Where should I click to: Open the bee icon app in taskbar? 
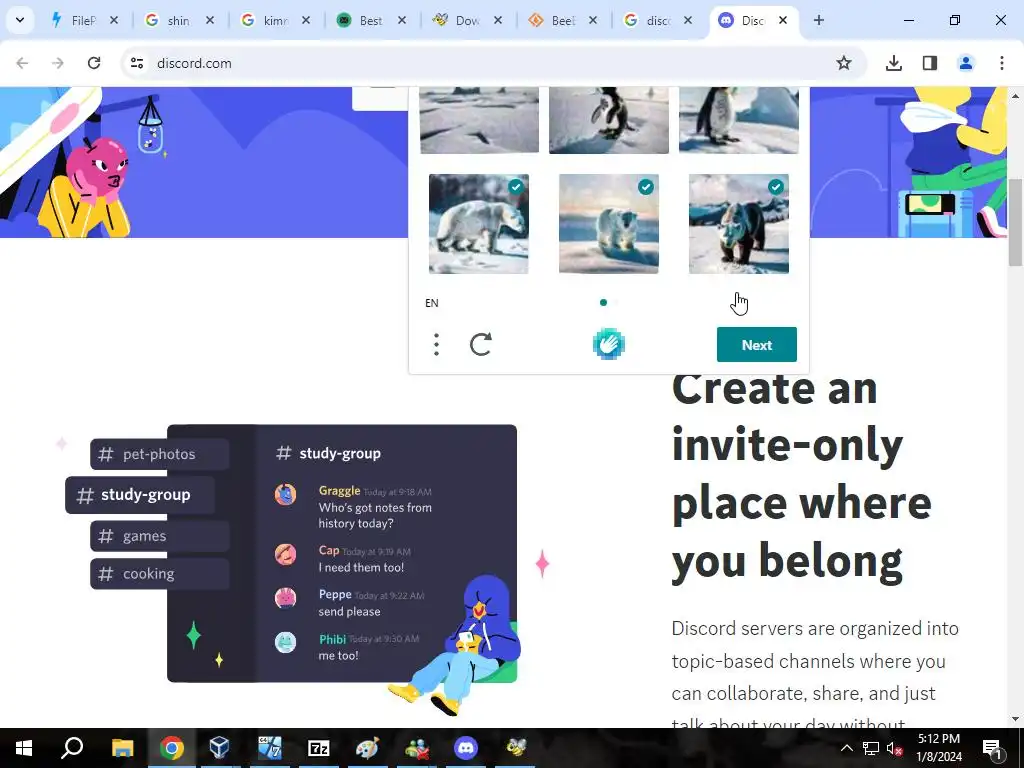tap(516, 748)
